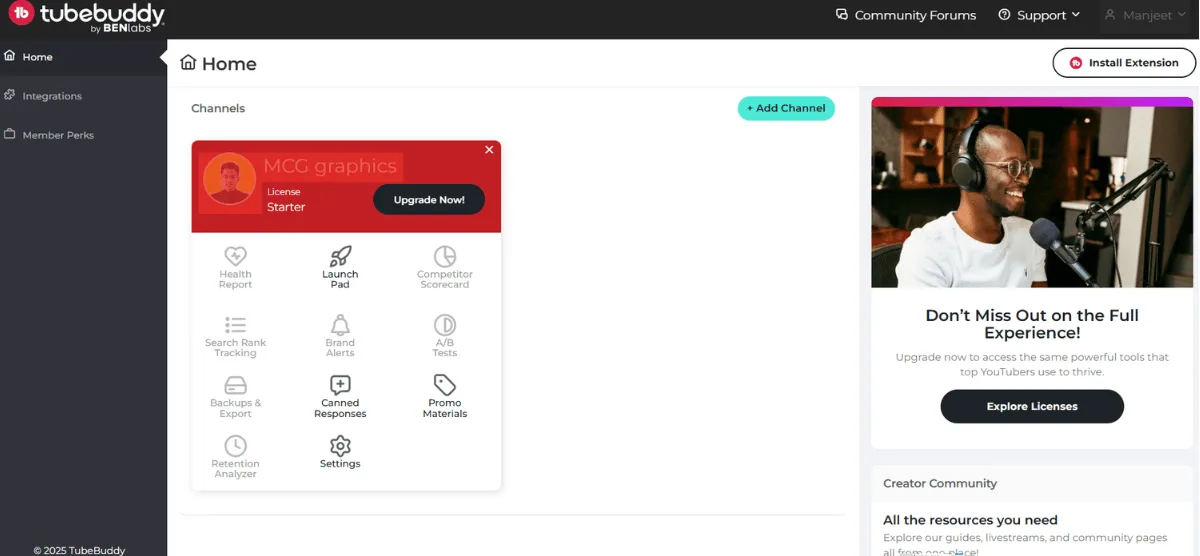Image resolution: width=1200 pixels, height=556 pixels.
Task: Open Competitor Scorecard pie chart icon
Action: coord(445,256)
